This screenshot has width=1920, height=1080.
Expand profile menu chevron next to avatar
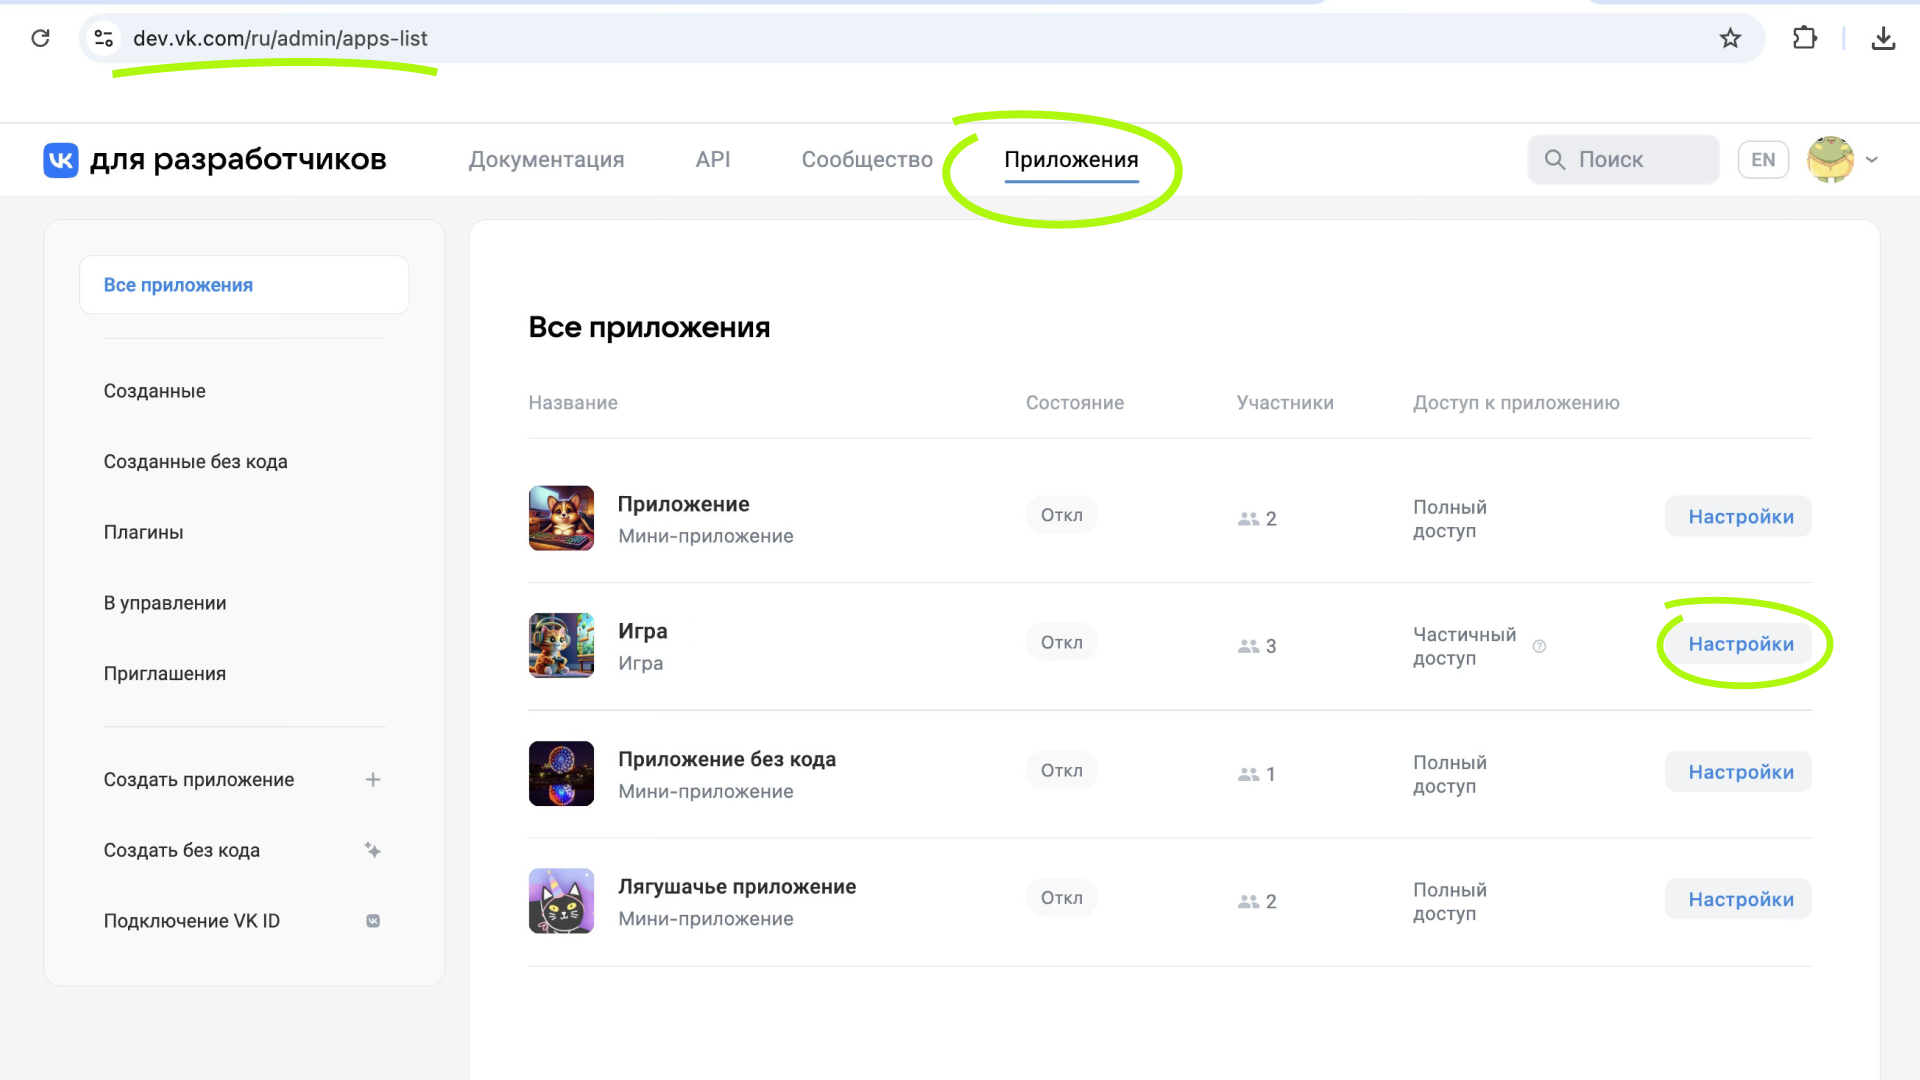(1872, 160)
